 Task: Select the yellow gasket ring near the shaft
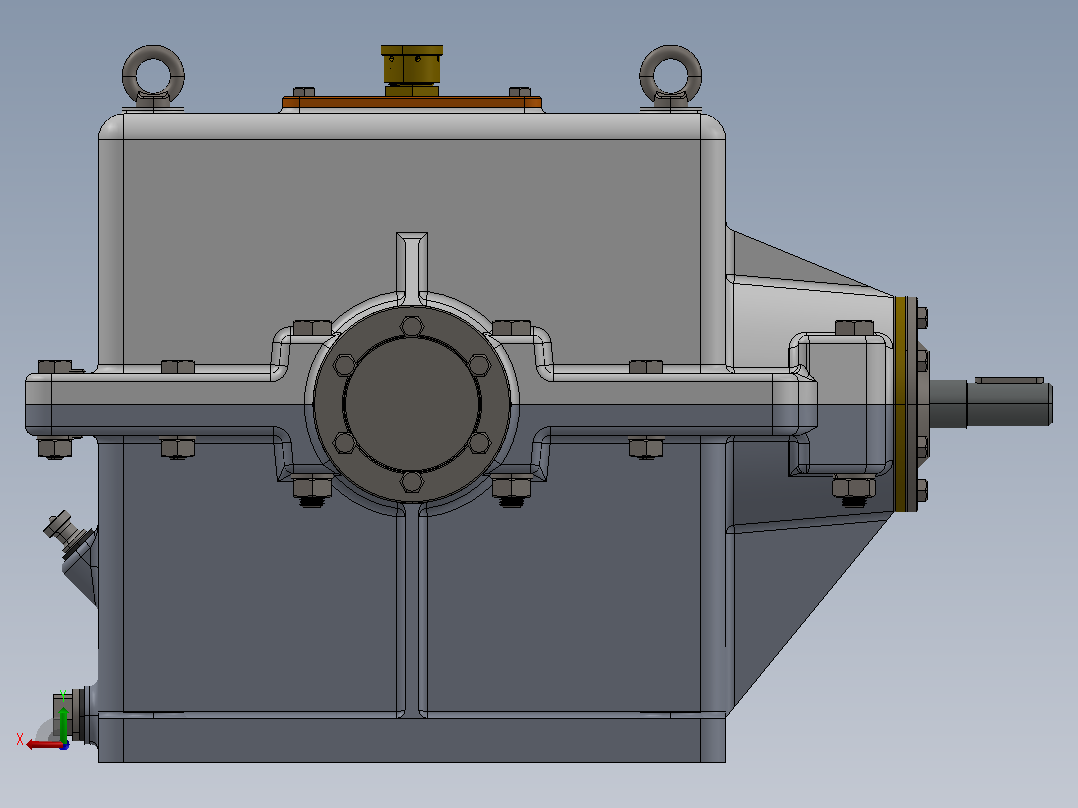pos(900,404)
